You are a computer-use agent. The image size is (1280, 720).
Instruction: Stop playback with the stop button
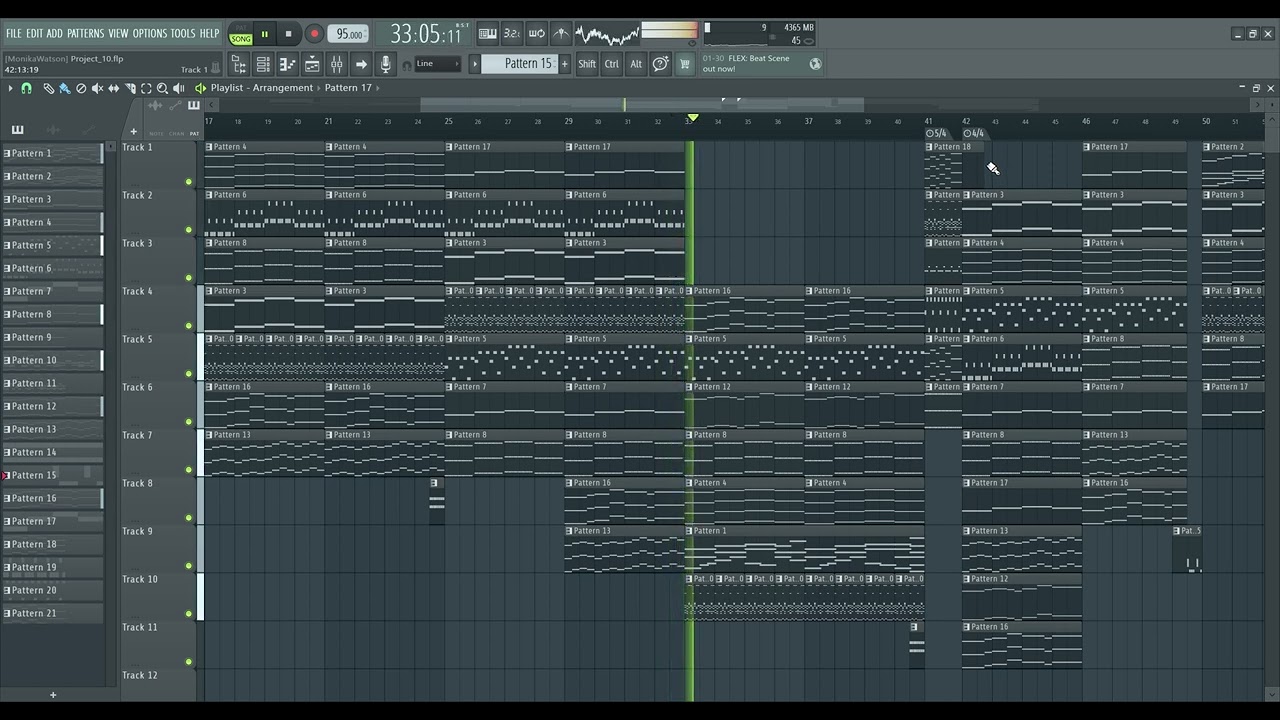289,34
